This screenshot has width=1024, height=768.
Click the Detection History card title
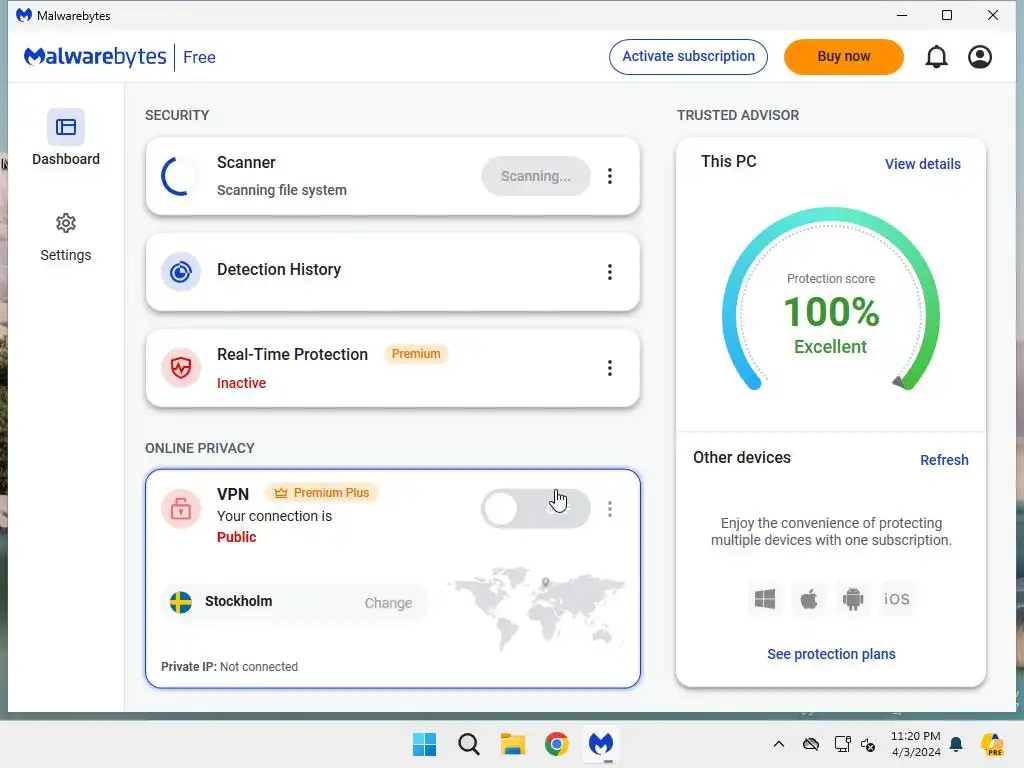click(279, 270)
